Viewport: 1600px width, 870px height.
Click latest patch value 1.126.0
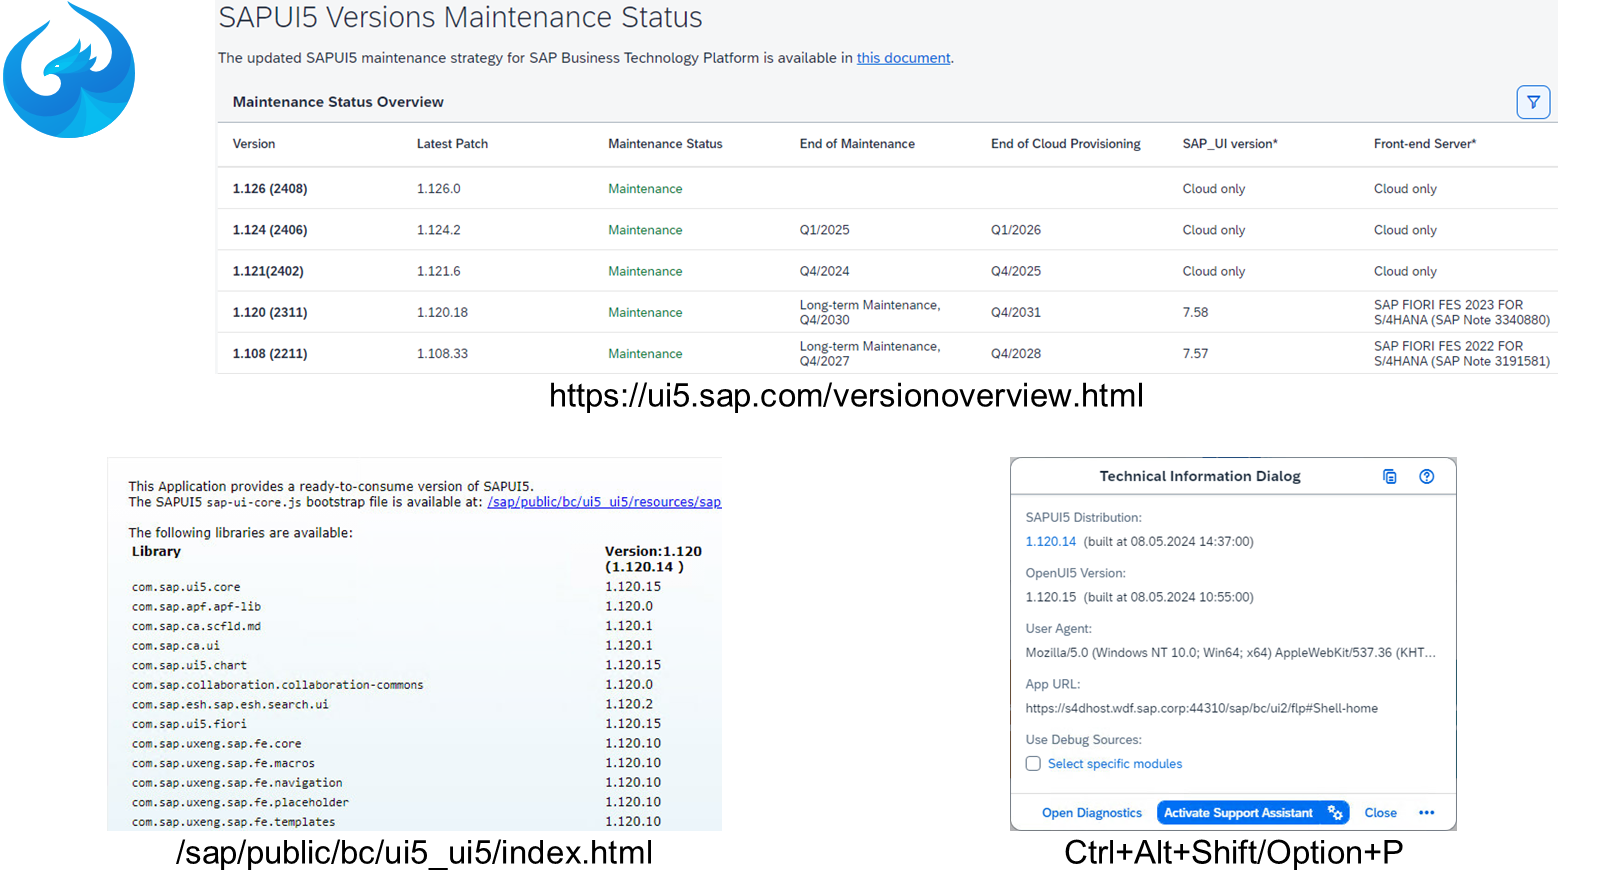coord(439,189)
